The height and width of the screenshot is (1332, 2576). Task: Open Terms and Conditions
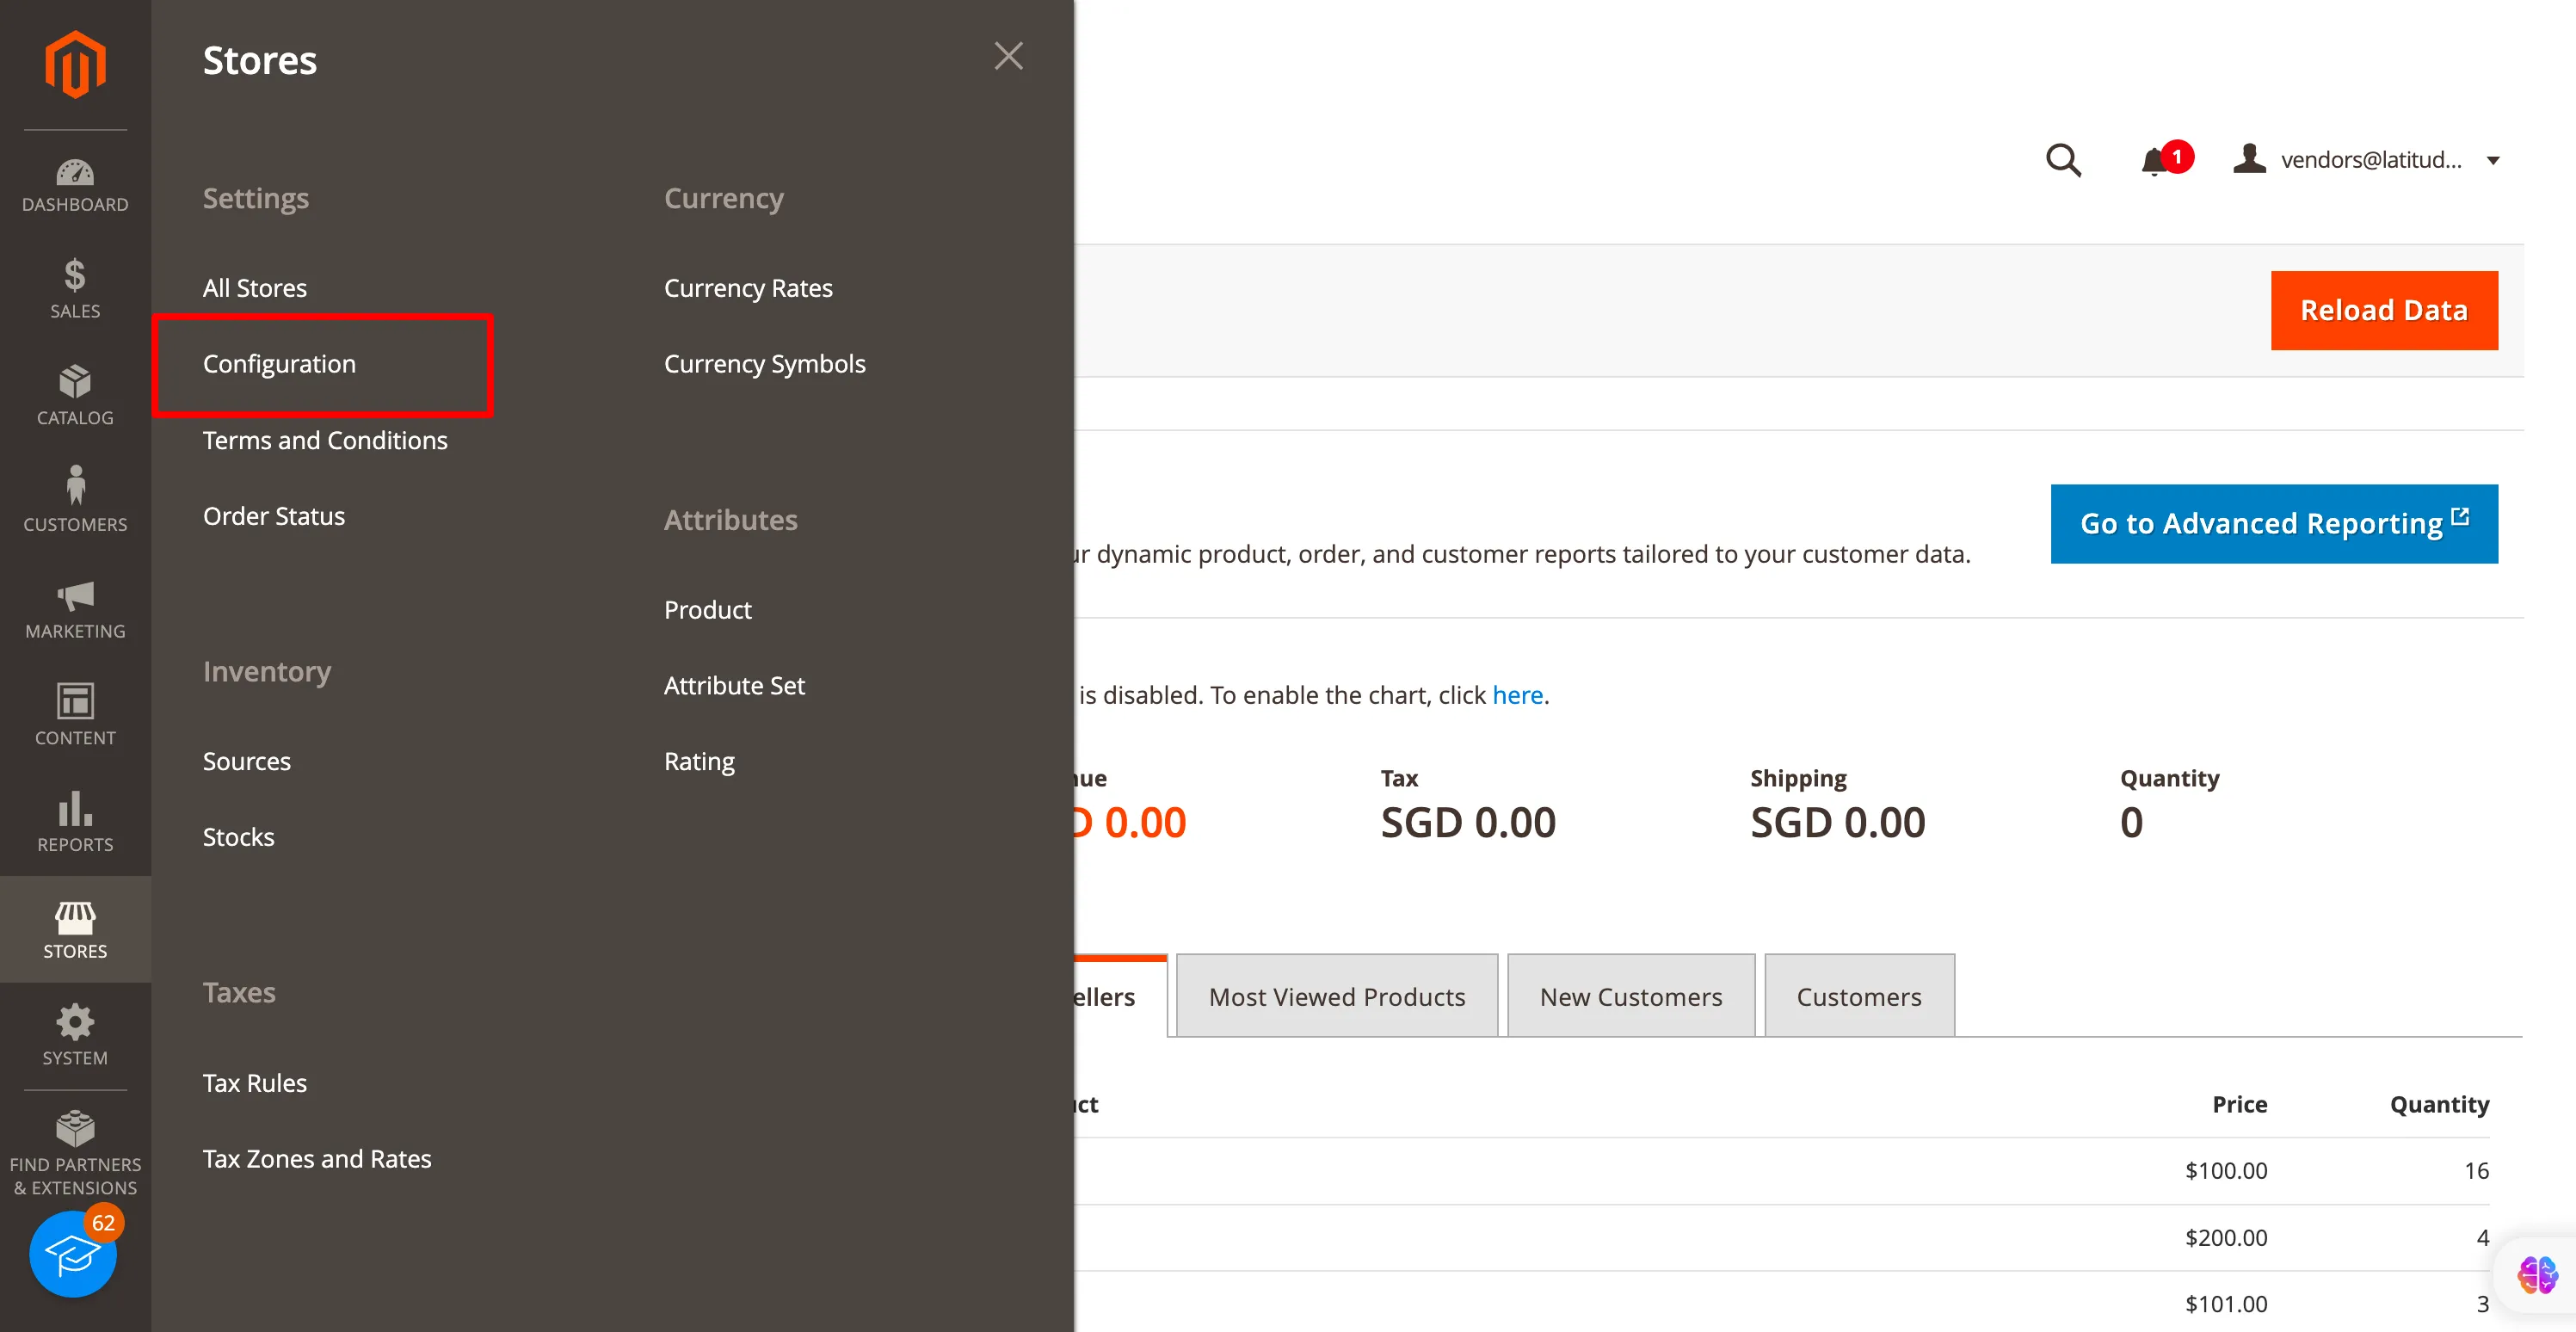coord(325,440)
